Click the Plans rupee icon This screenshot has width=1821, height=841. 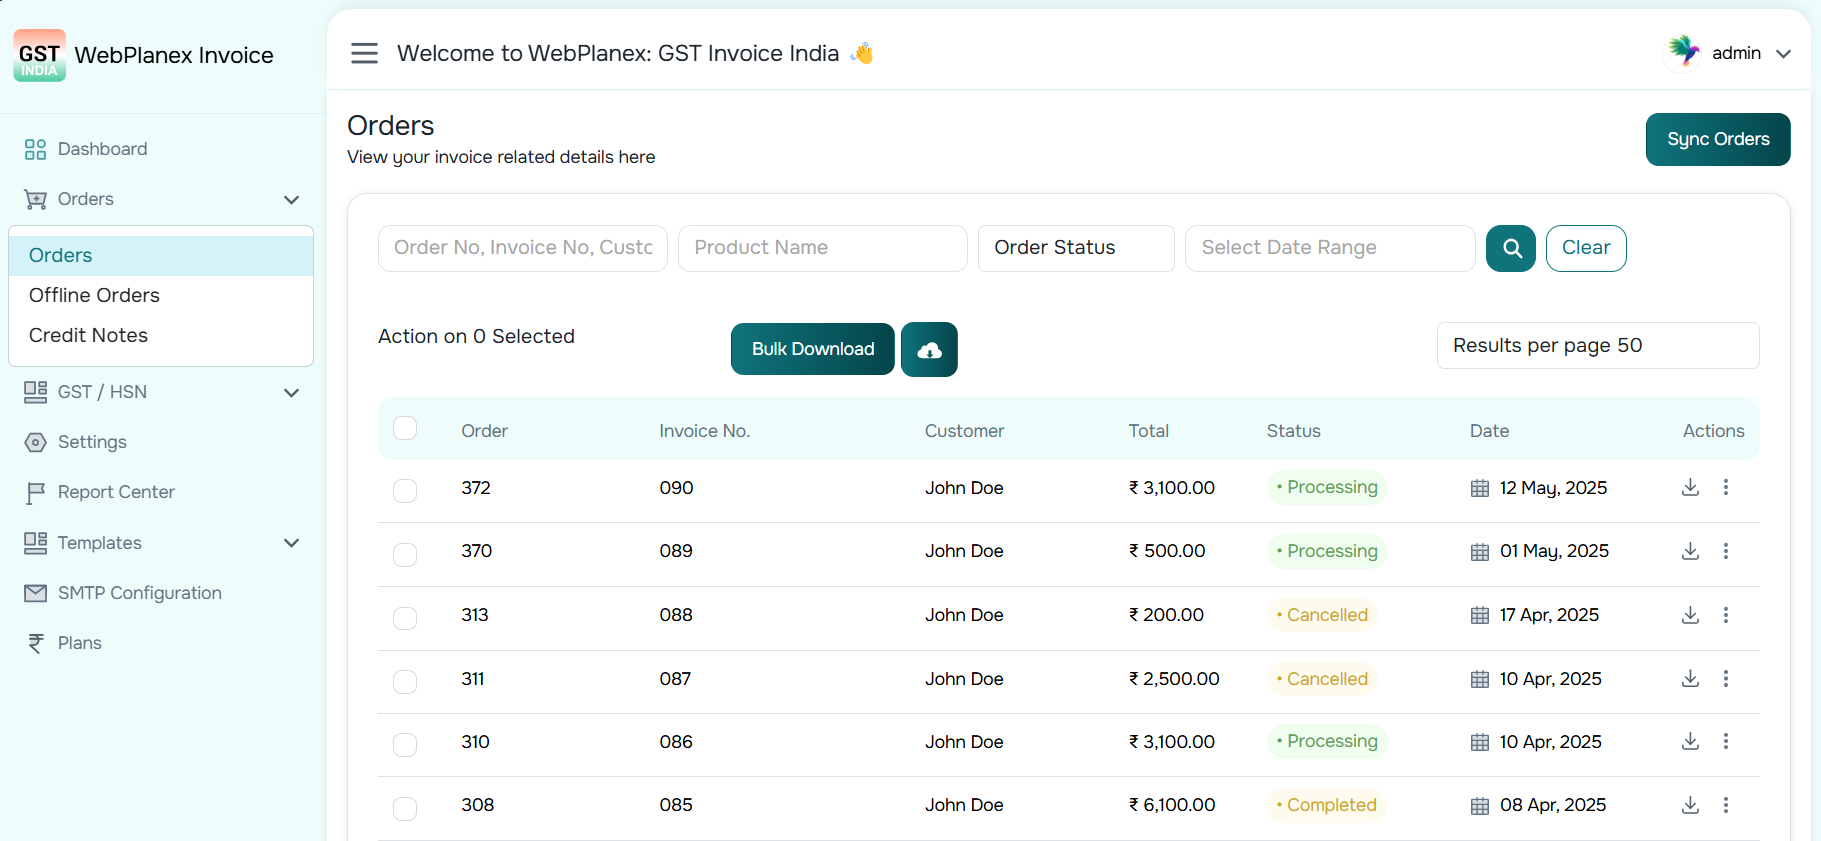click(x=36, y=643)
